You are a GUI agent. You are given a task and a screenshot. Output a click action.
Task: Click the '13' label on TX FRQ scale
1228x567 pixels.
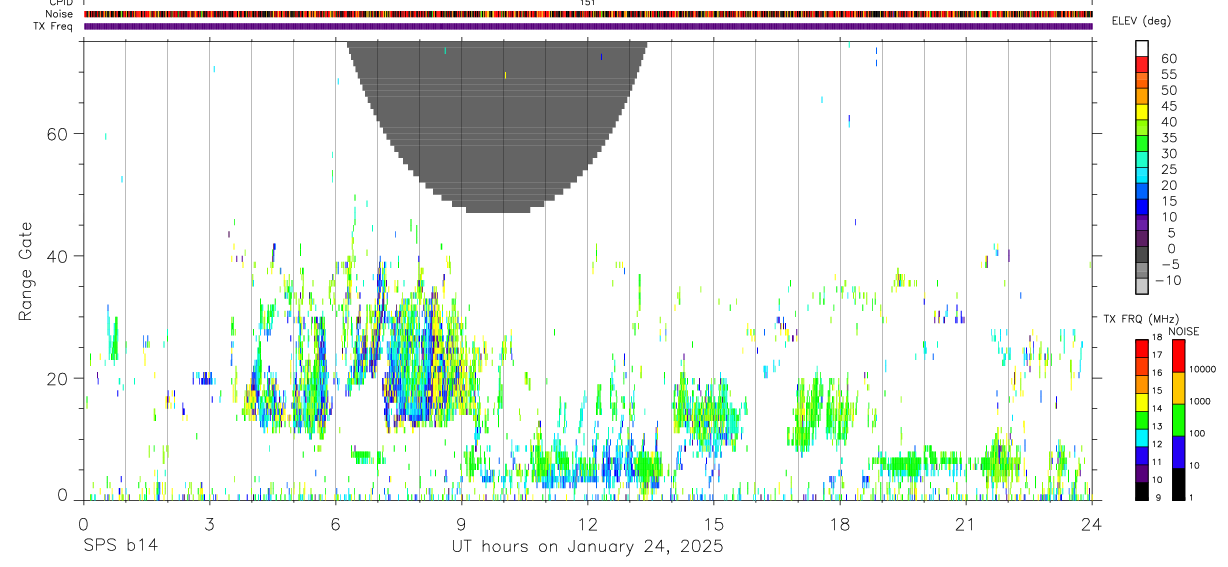pos(1158,426)
